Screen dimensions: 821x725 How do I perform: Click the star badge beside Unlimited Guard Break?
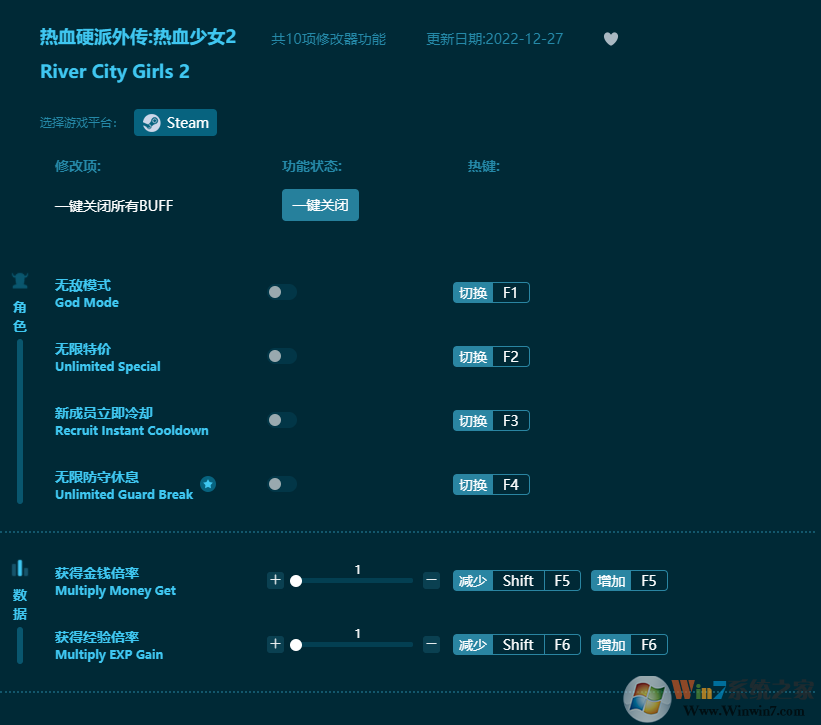click(208, 484)
